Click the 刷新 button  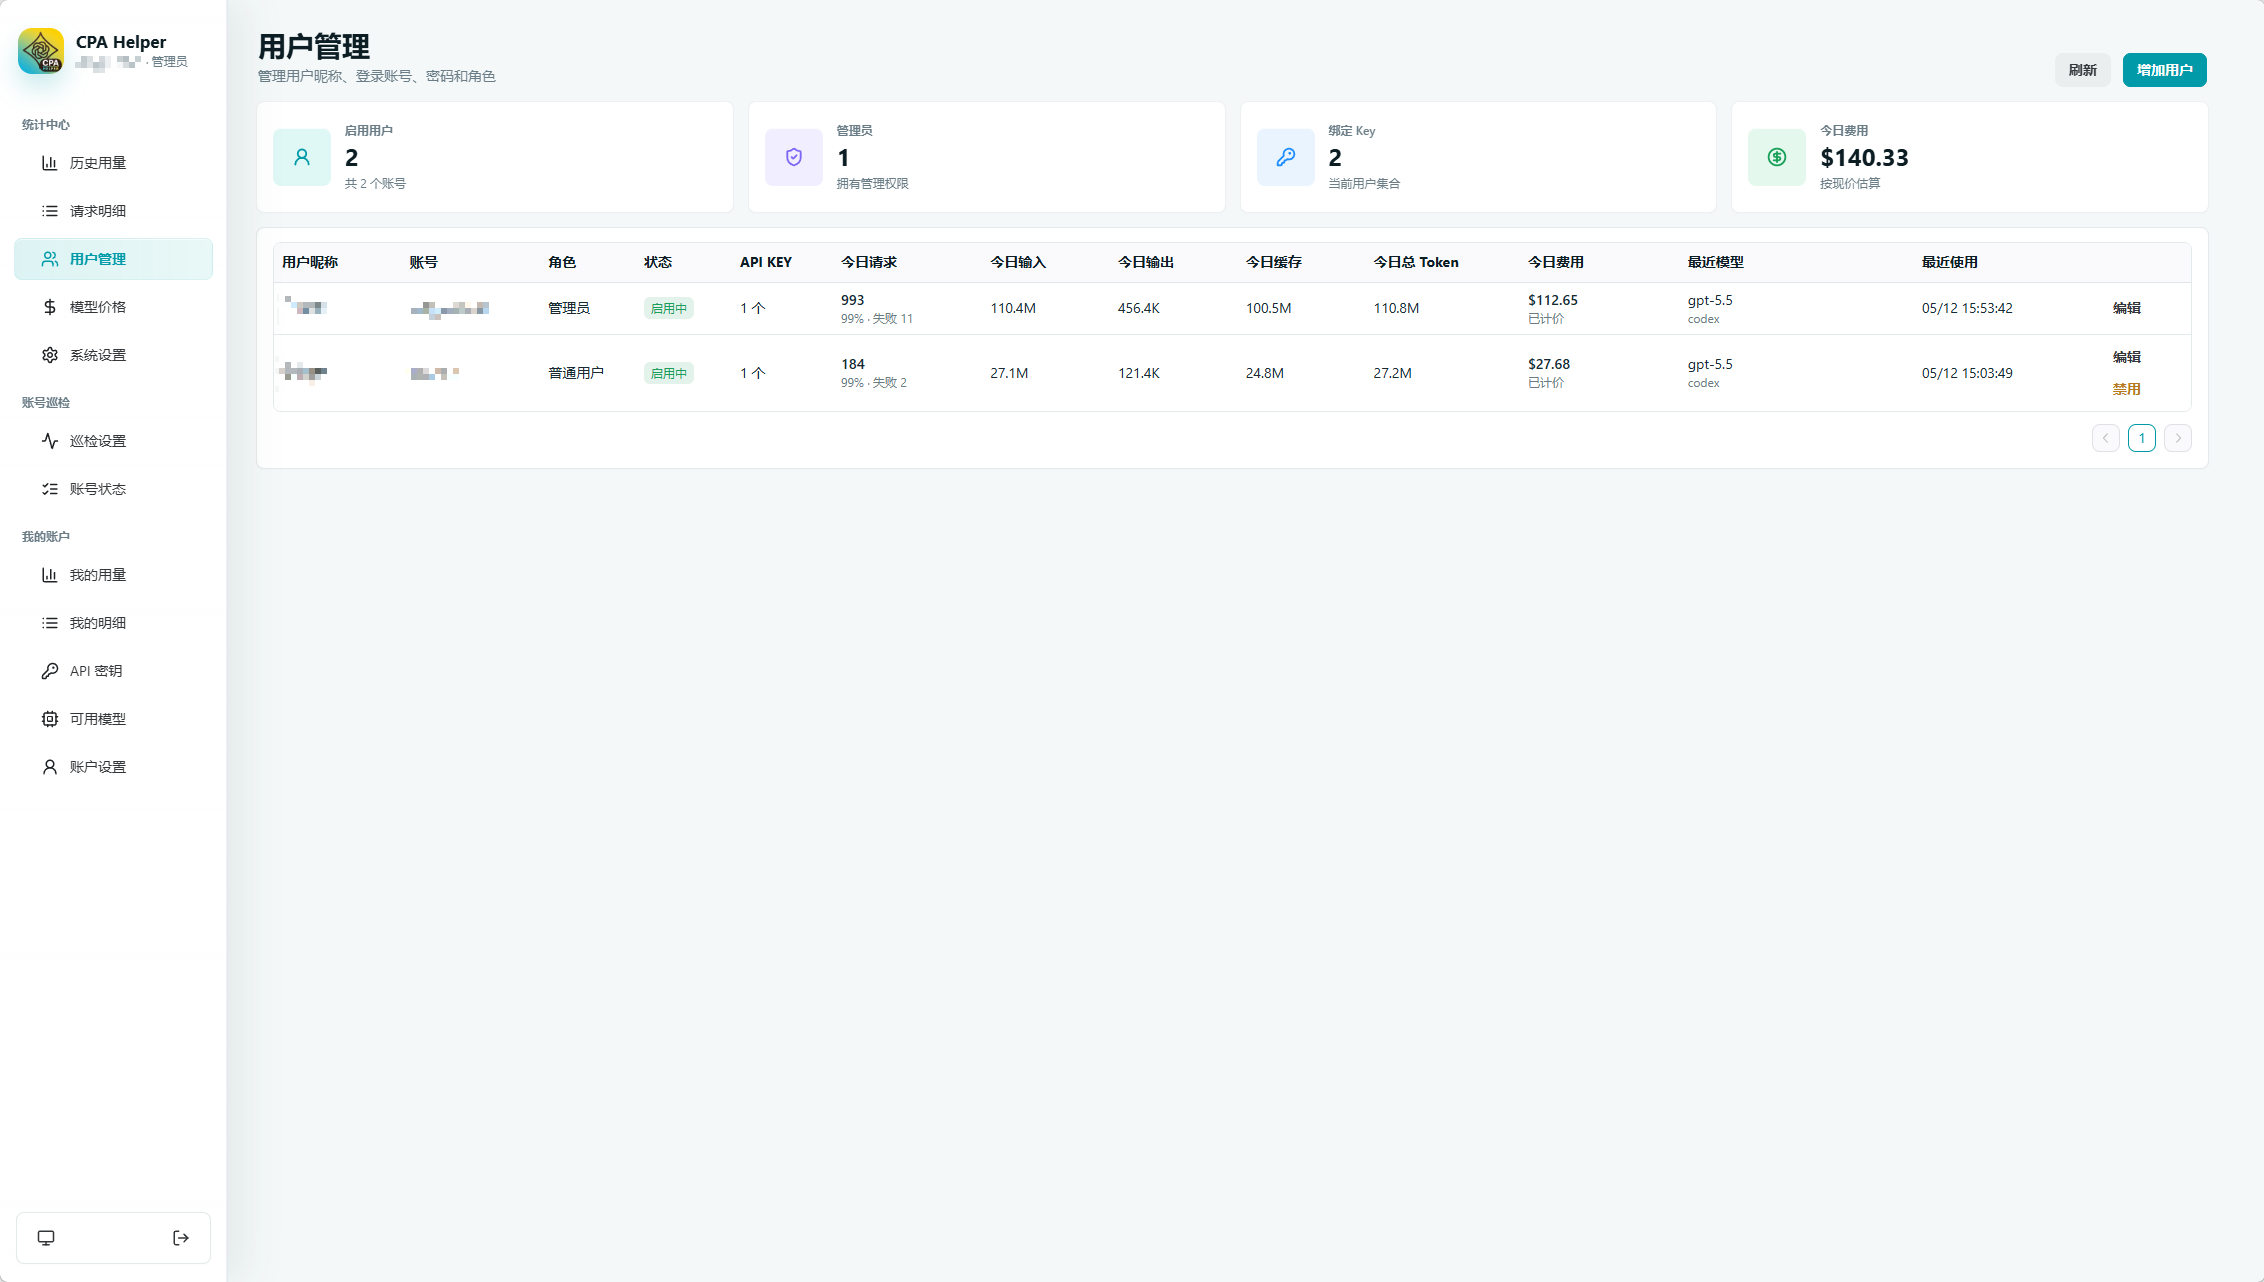click(x=2083, y=70)
